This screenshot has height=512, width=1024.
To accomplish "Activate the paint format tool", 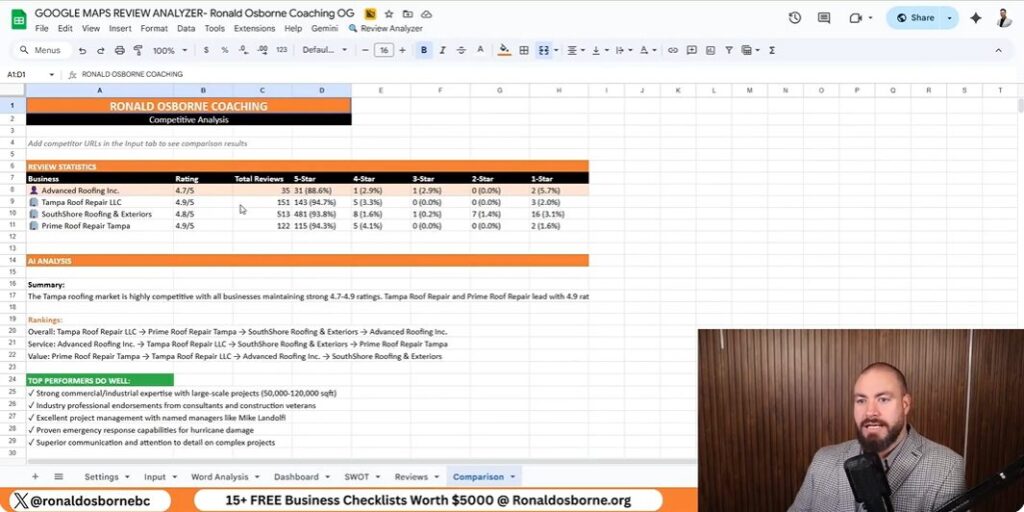I will click(138, 50).
